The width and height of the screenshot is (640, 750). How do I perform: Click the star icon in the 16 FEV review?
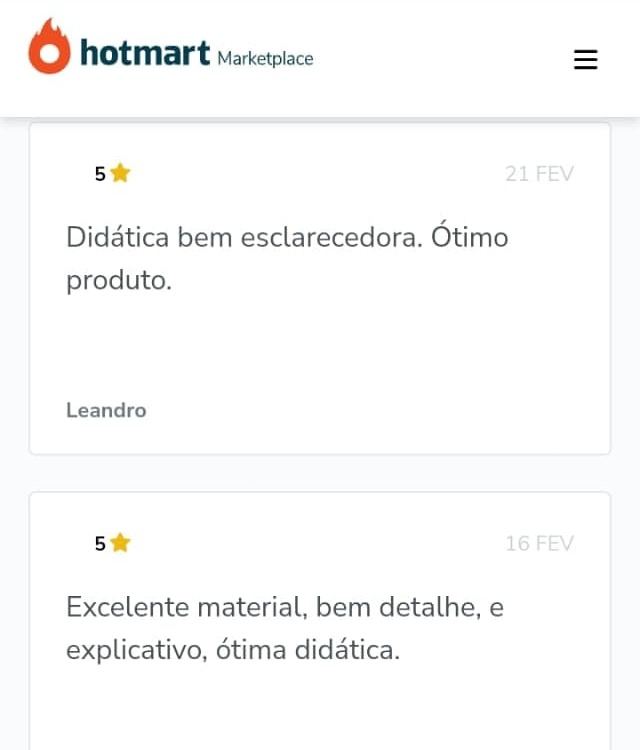[x=120, y=543]
